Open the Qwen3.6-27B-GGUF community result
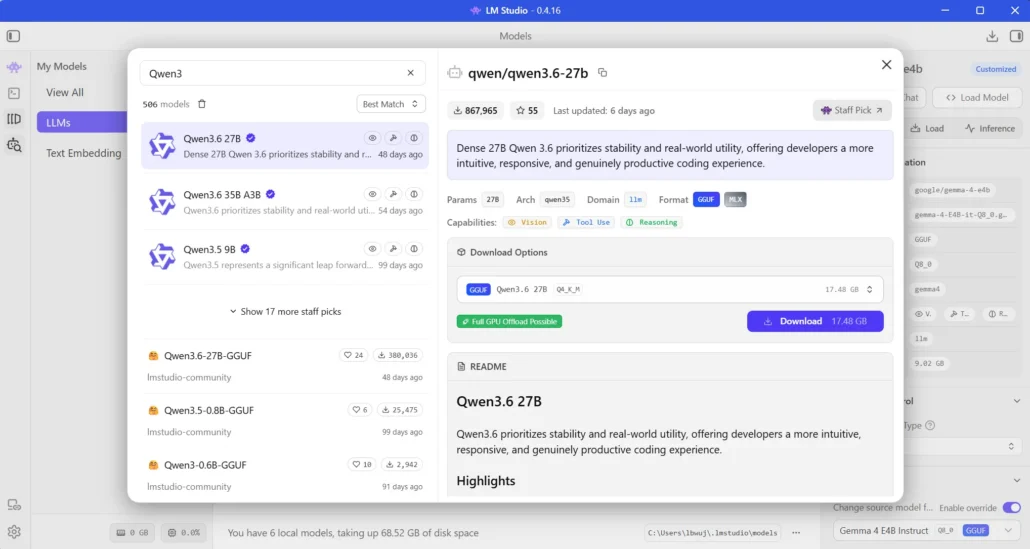 click(284, 366)
